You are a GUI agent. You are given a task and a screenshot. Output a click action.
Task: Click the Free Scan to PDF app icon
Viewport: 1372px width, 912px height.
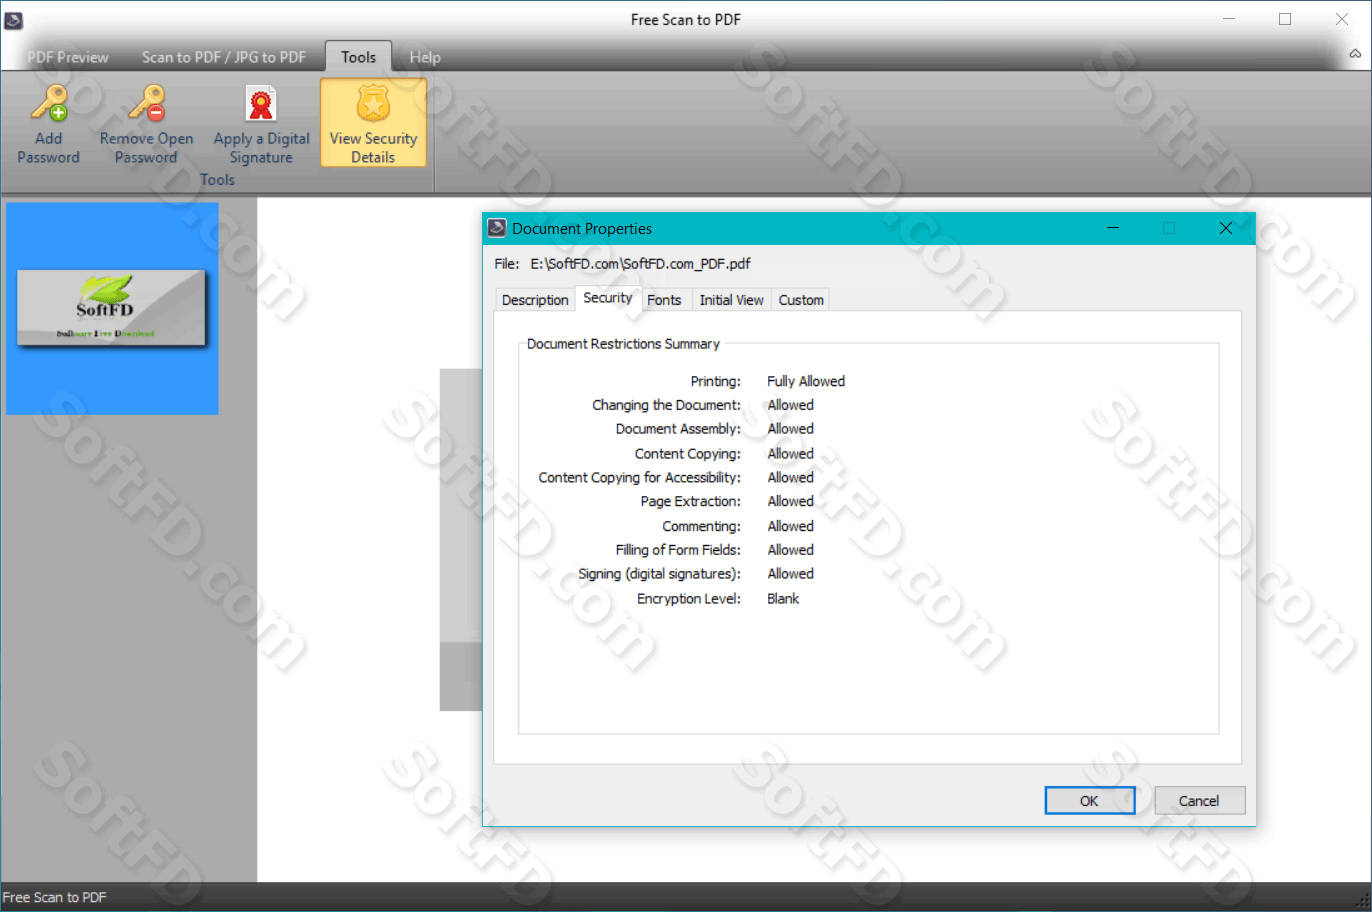click(x=14, y=19)
